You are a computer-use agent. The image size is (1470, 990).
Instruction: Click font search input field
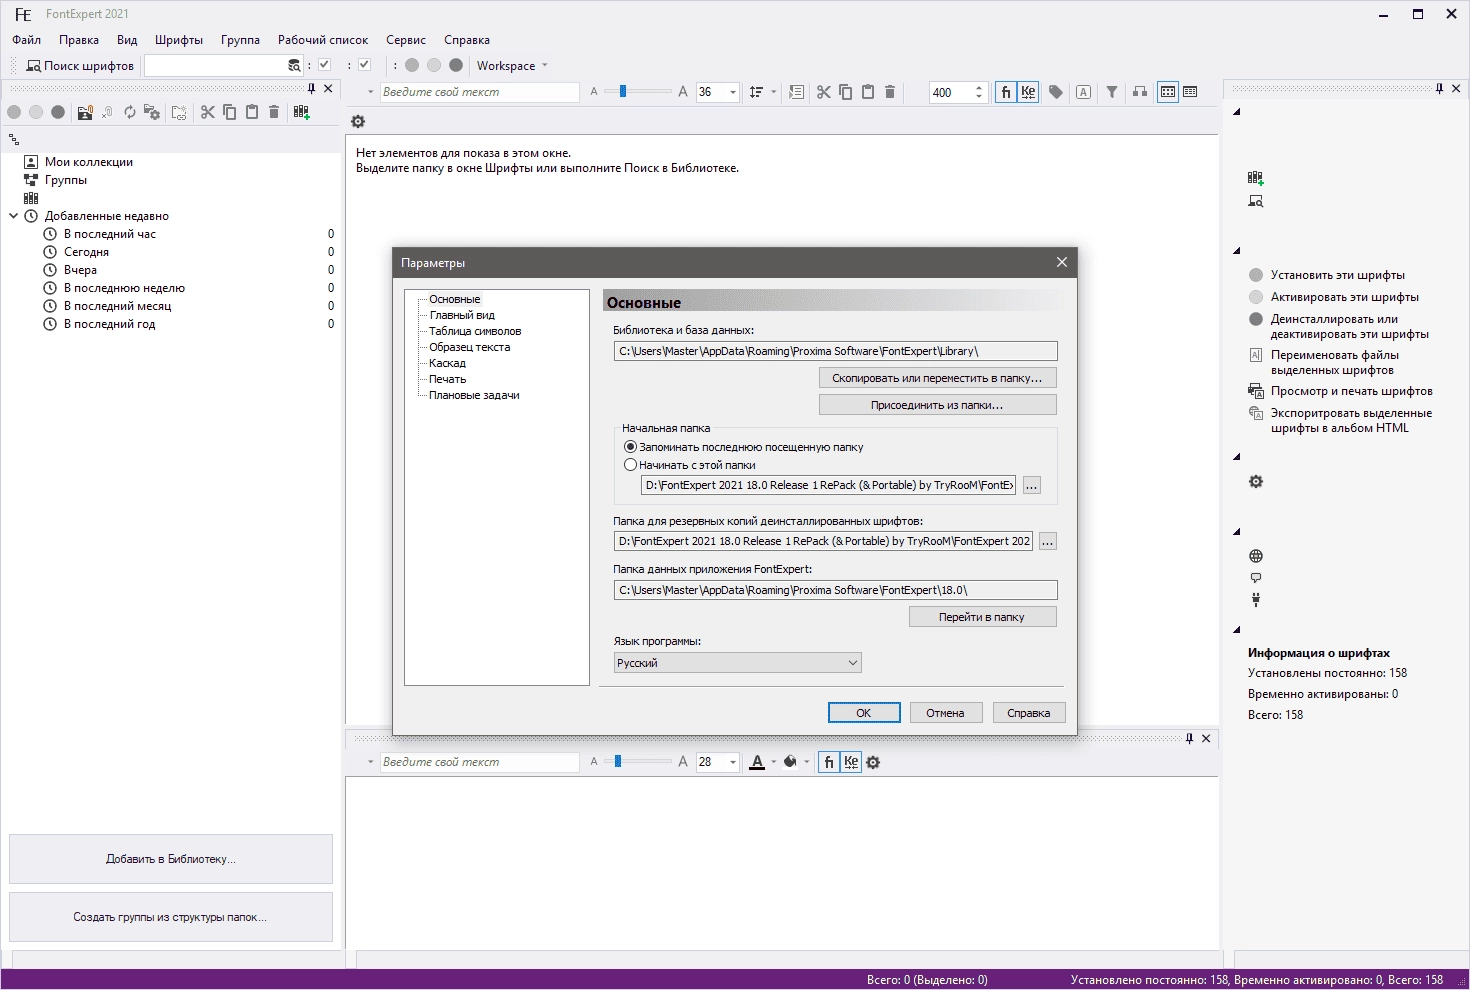pyautogui.click(x=216, y=66)
